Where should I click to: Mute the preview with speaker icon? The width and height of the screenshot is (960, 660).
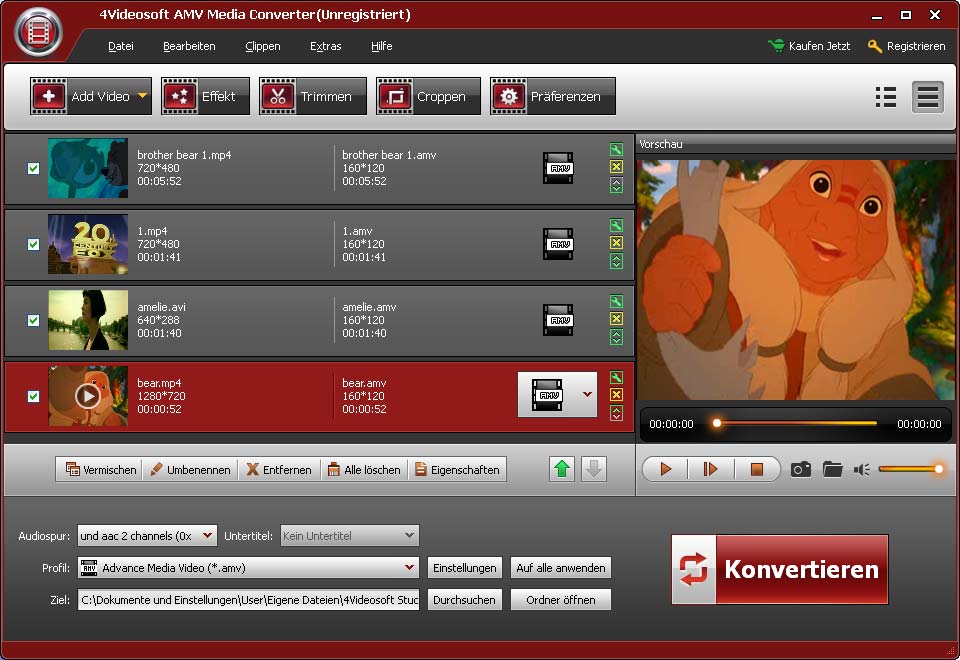tap(862, 470)
